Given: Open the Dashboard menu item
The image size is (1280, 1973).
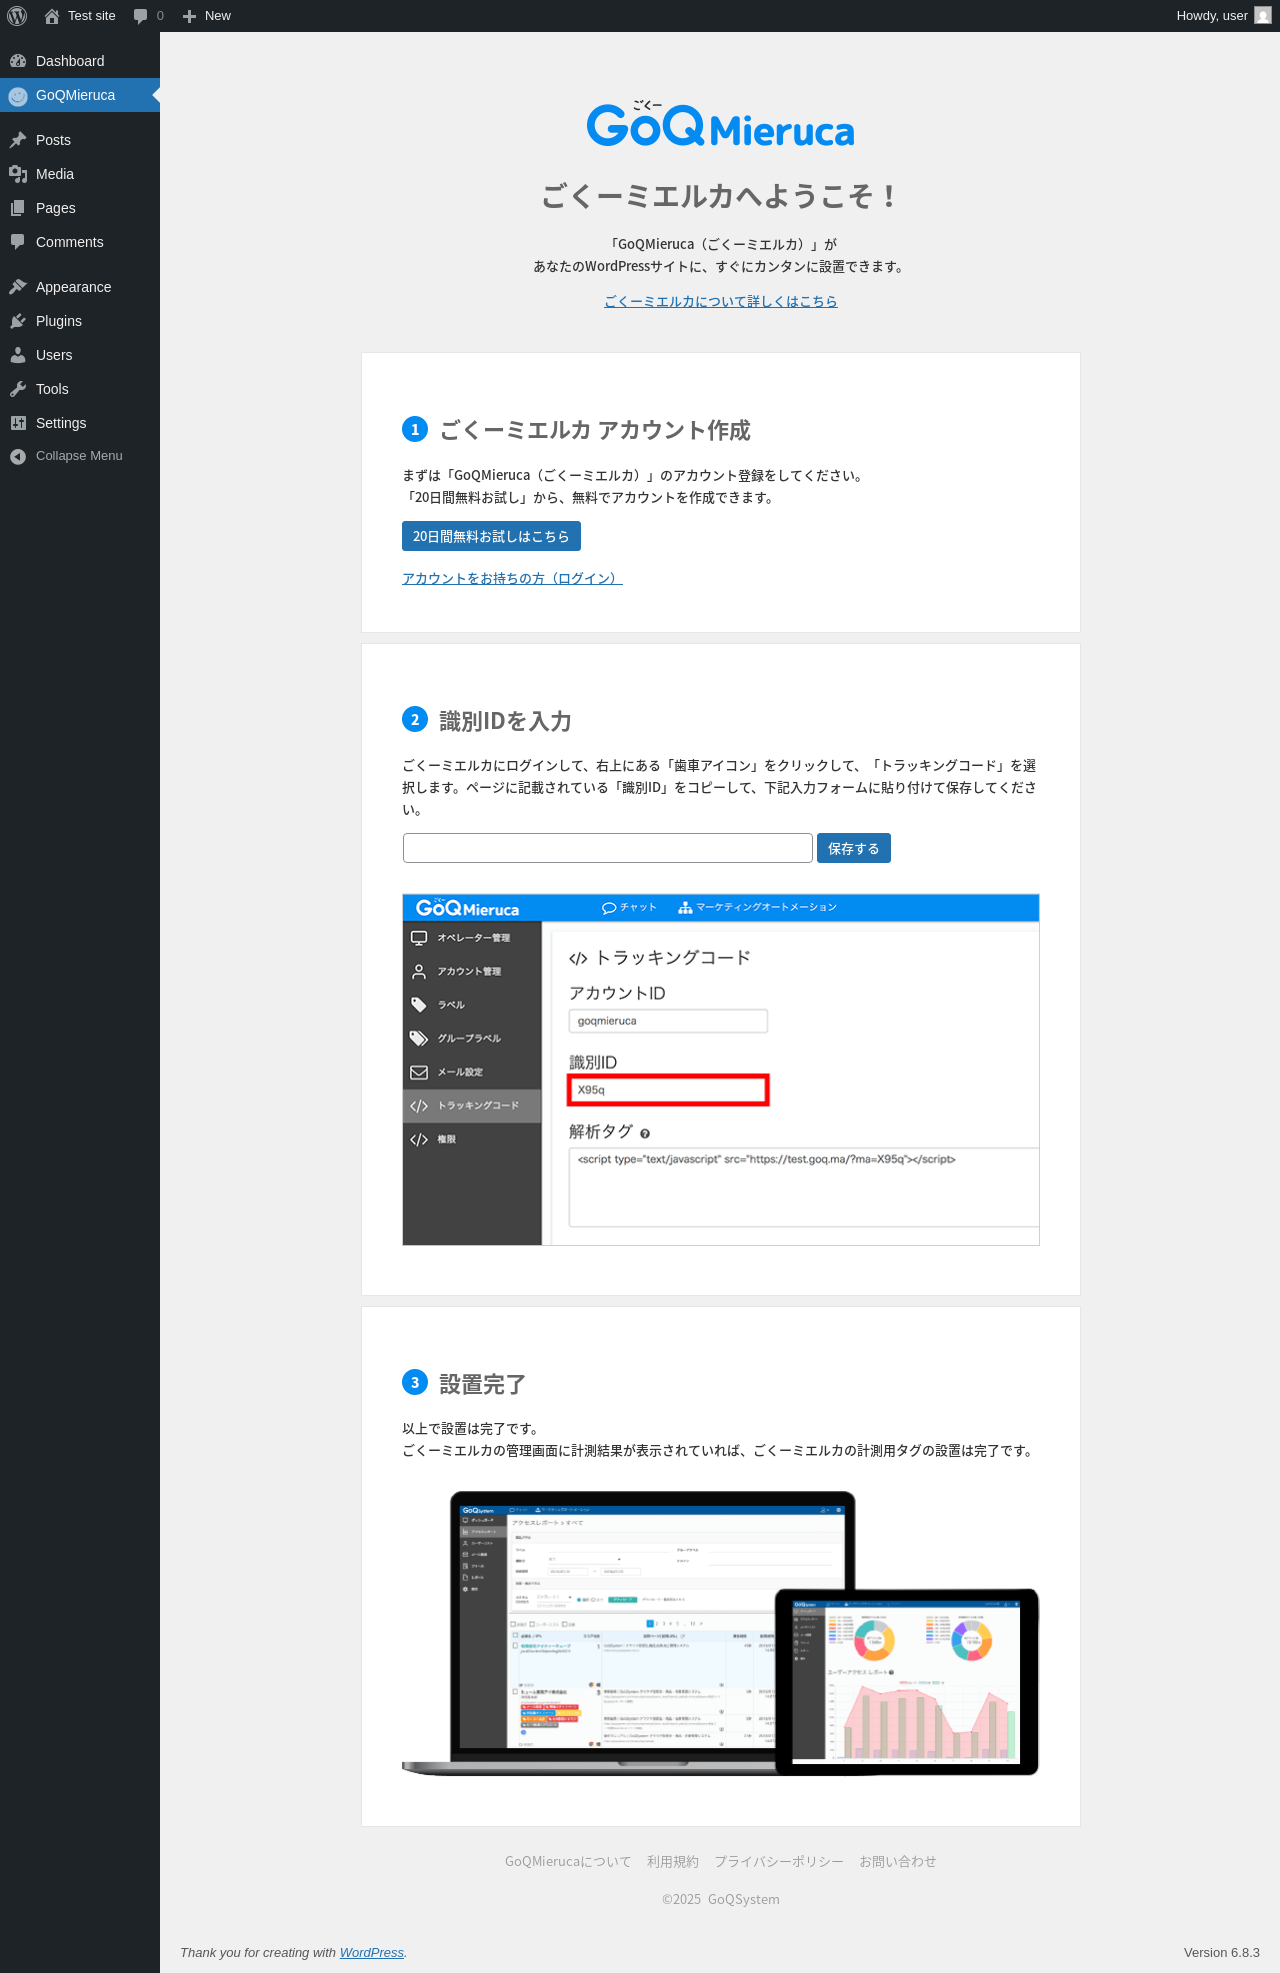Looking at the screenshot, I should 80,61.
